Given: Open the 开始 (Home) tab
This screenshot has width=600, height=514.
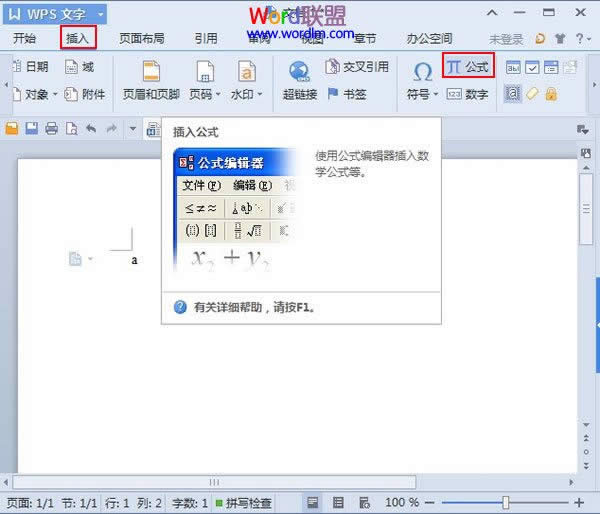Looking at the screenshot, I should tap(25, 39).
